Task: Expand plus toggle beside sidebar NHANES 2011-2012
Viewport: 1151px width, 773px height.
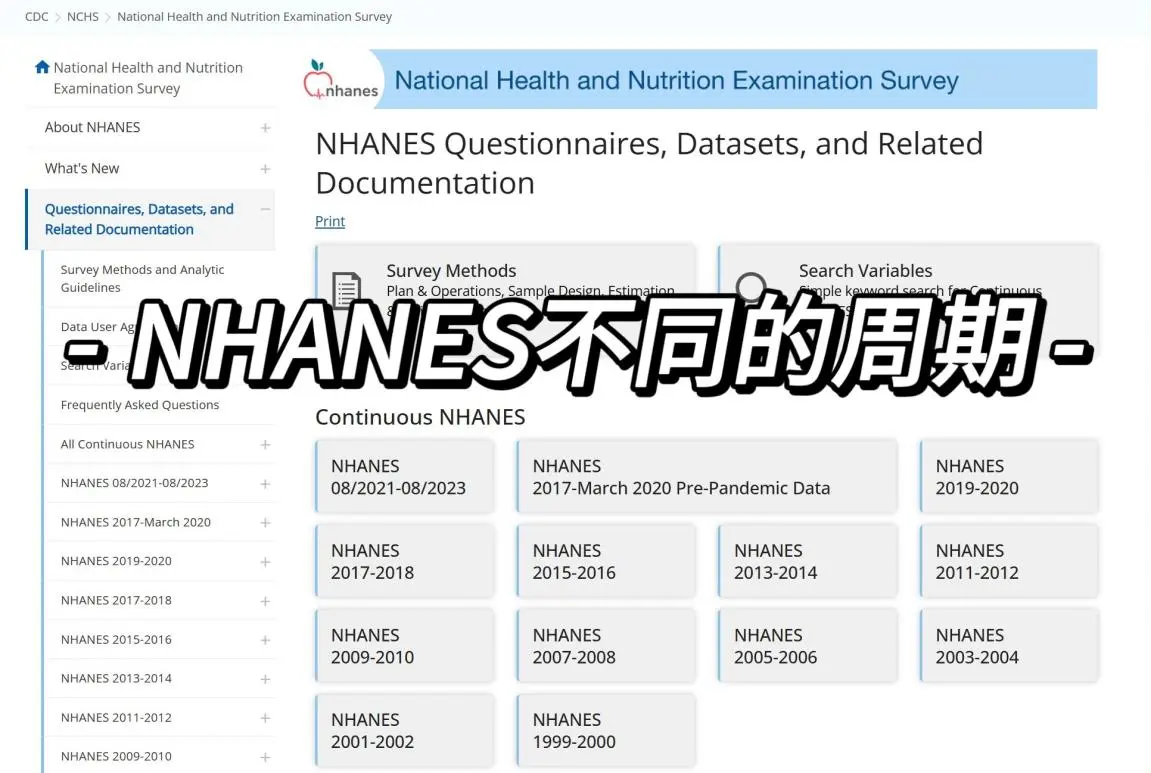Action: coord(265,718)
